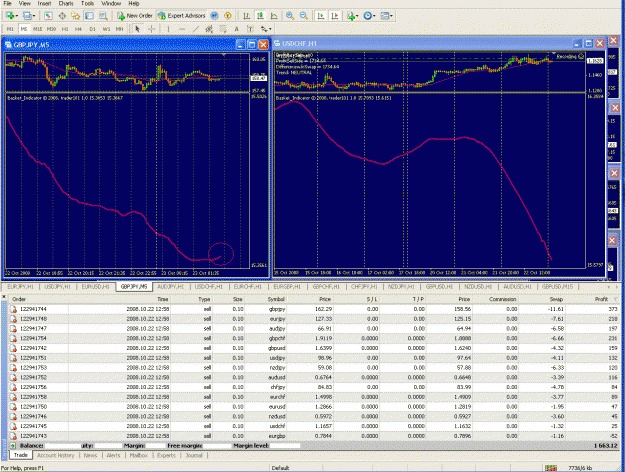Switch timeframe to H1
The image size is (625, 472).
65,29
